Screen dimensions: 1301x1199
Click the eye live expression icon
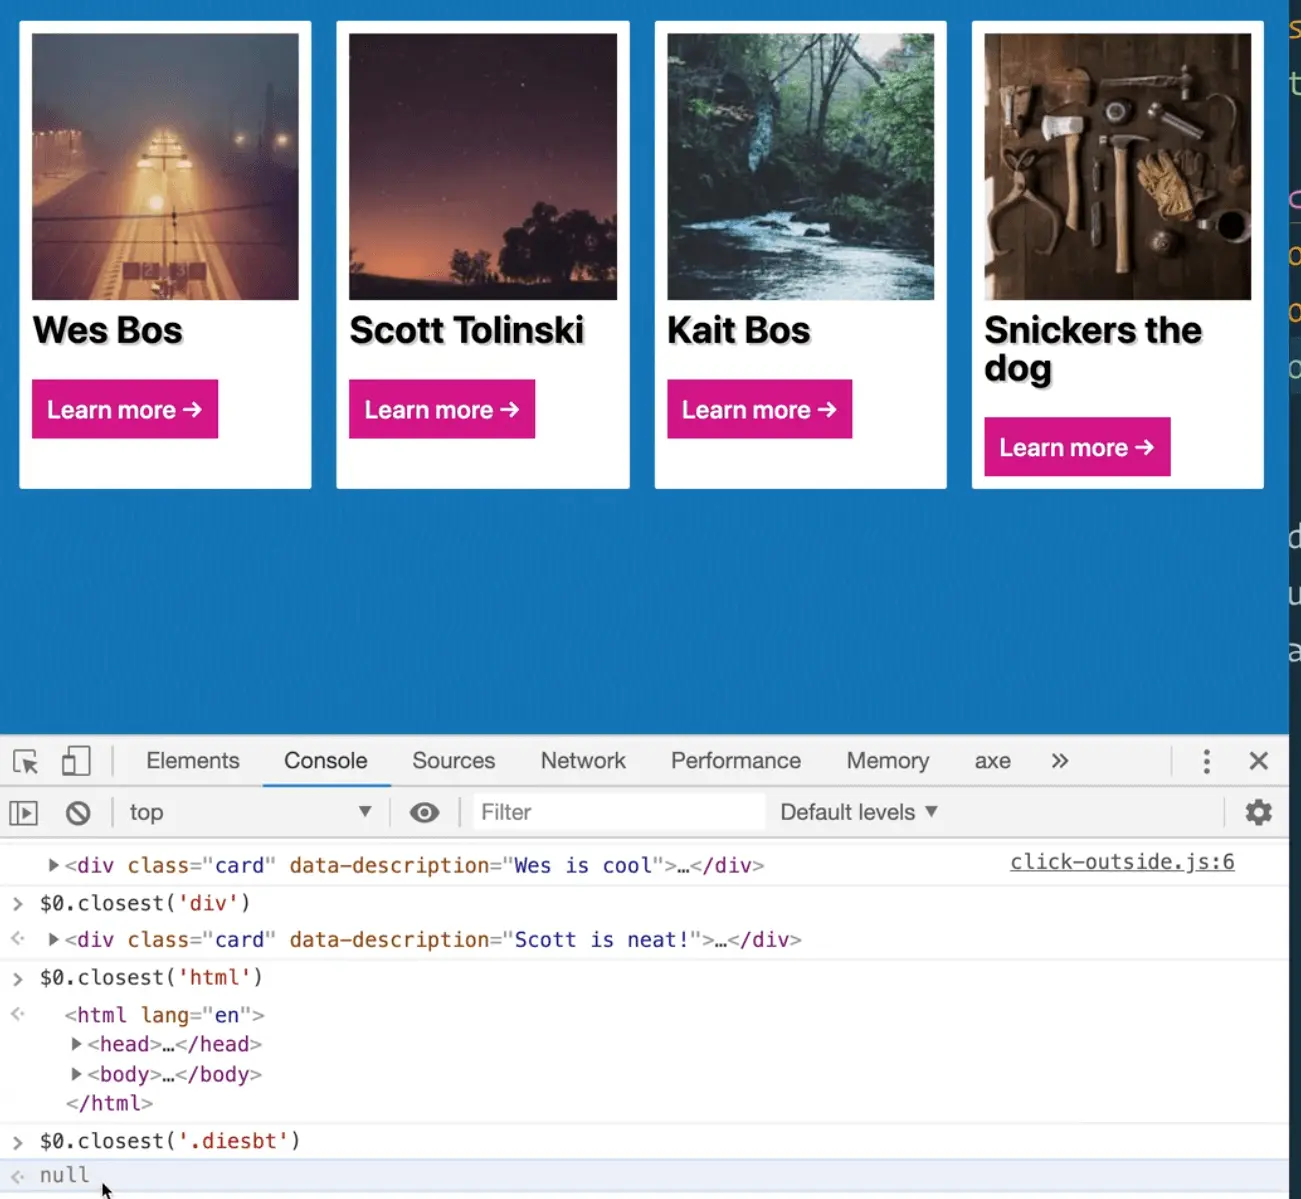(x=424, y=813)
